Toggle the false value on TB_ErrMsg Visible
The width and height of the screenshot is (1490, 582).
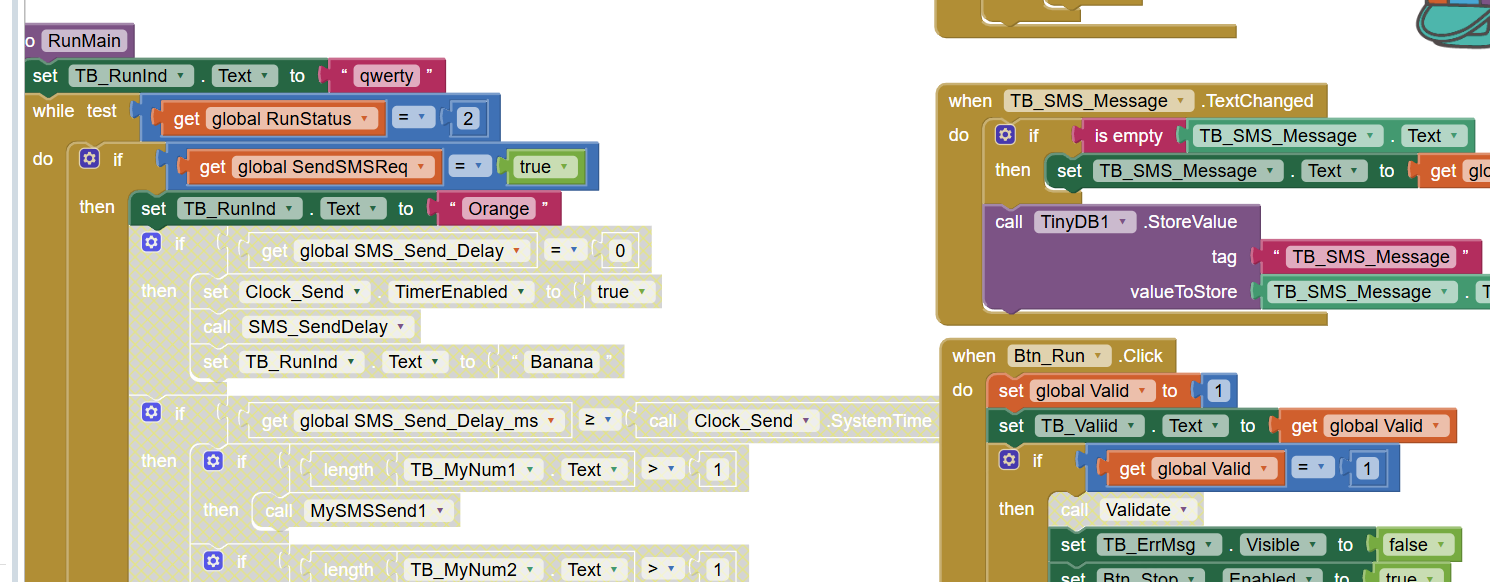1418,545
